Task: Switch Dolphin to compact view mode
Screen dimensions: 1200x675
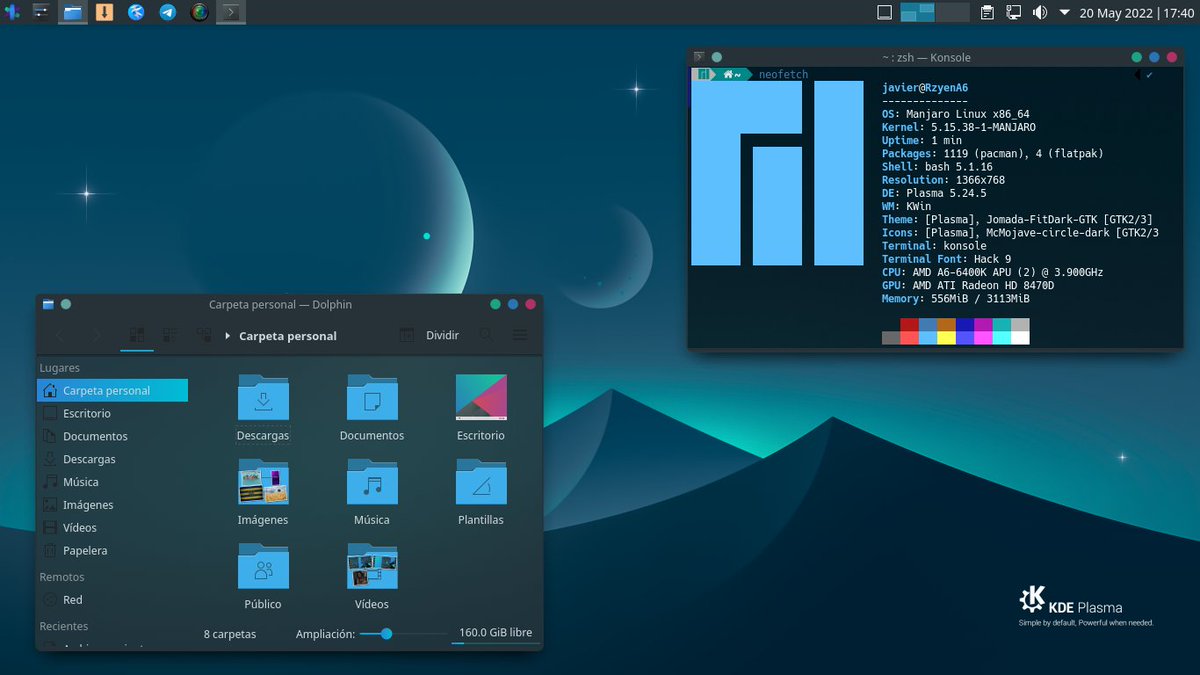Action: pyautogui.click(x=170, y=336)
